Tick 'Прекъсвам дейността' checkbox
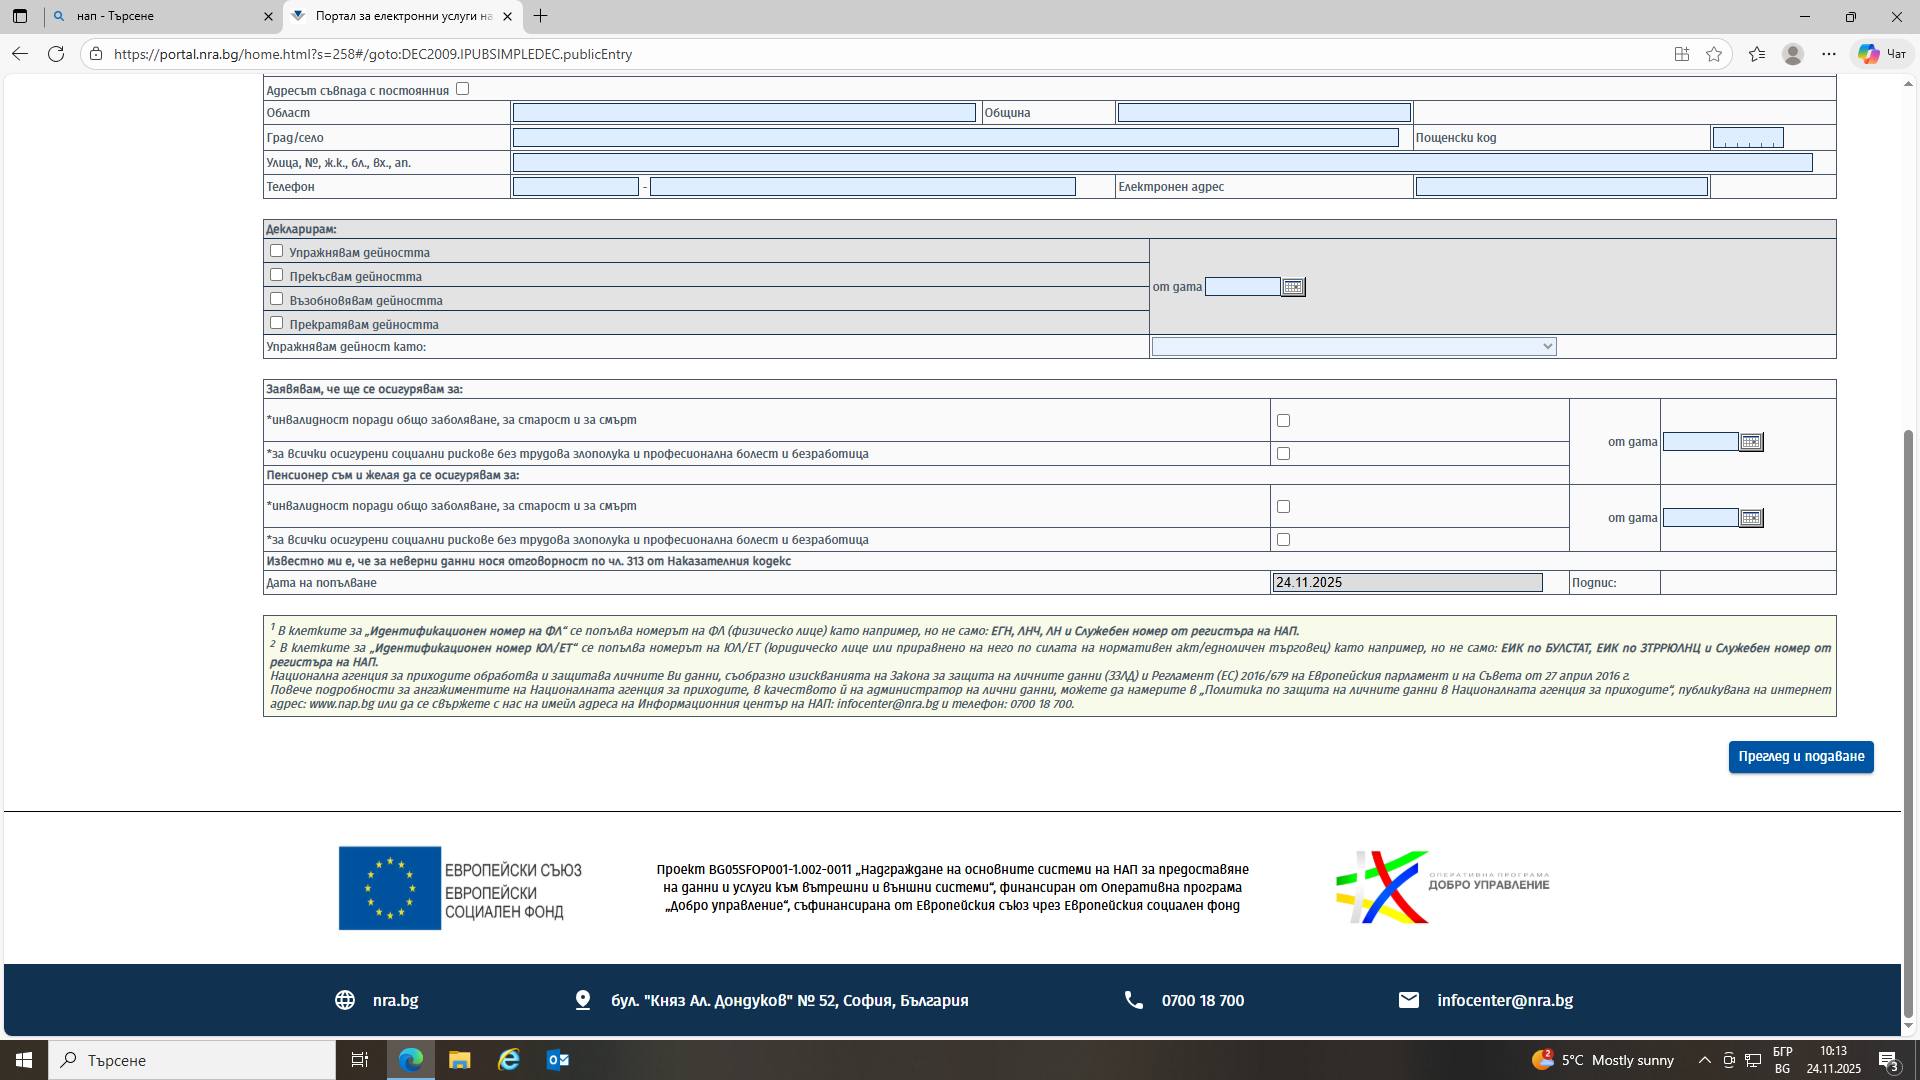This screenshot has width=1920, height=1080. coord(276,275)
